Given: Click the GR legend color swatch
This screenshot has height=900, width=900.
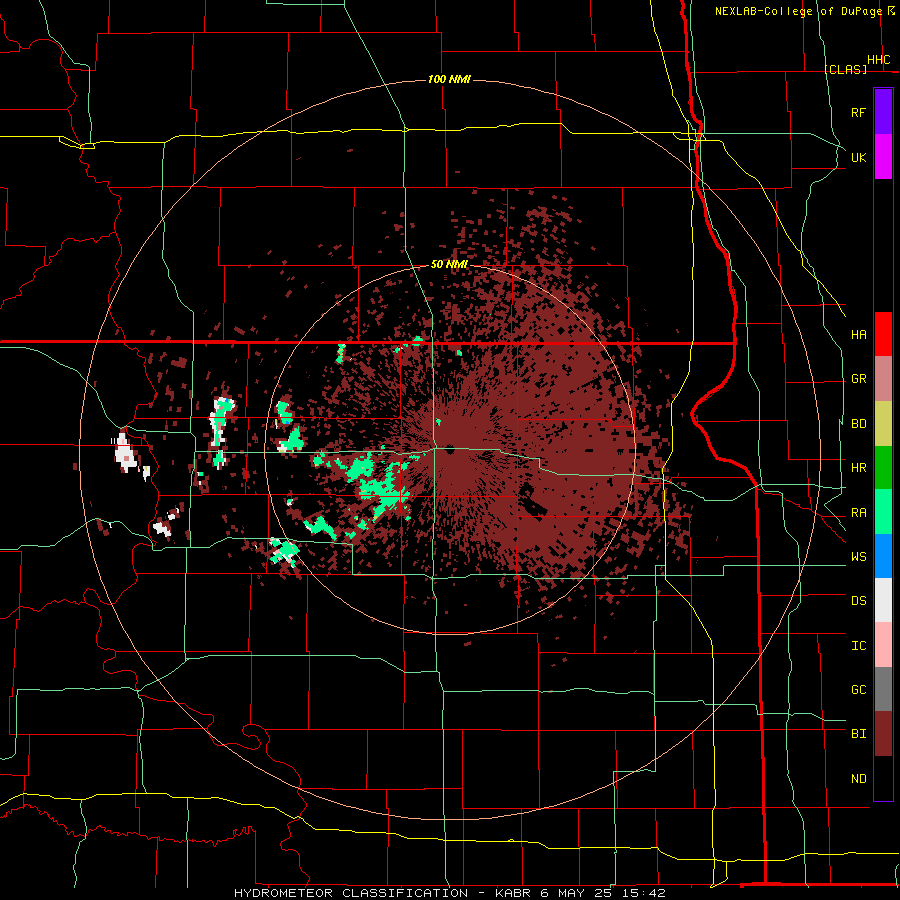Looking at the screenshot, I should click(883, 379).
